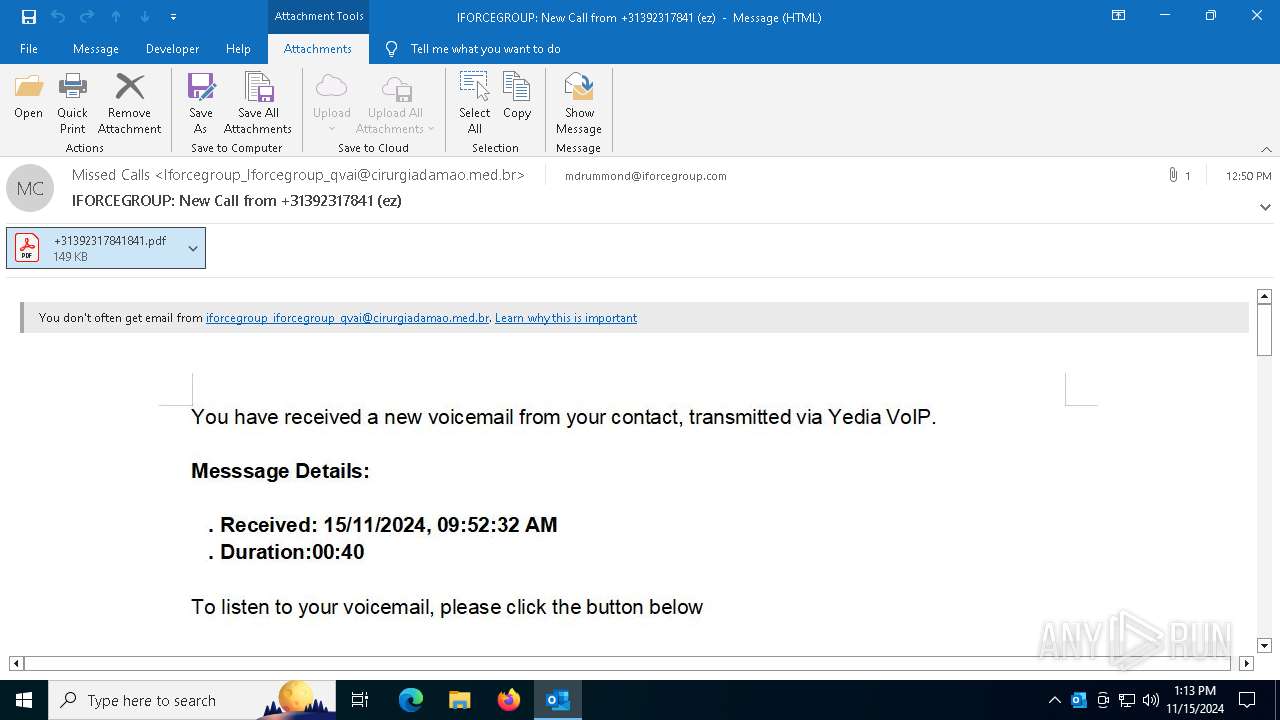Viewport: 1280px width, 720px height.
Task: Click Show Message in the ribbon
Action: (579, 104)
